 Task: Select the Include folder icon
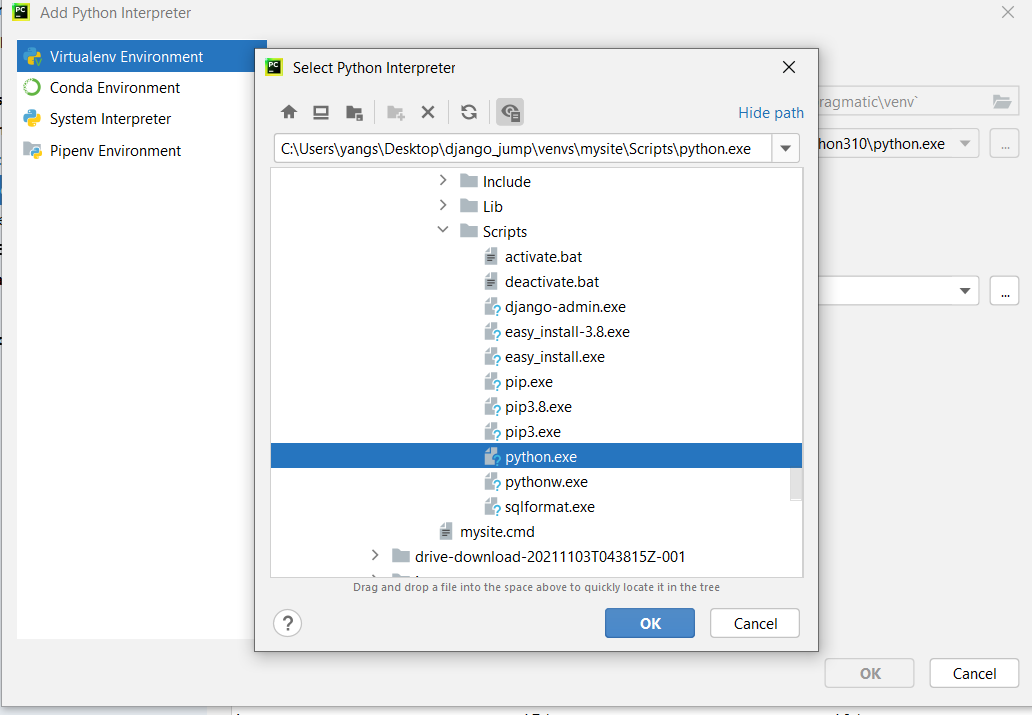(x=469, y=180)
